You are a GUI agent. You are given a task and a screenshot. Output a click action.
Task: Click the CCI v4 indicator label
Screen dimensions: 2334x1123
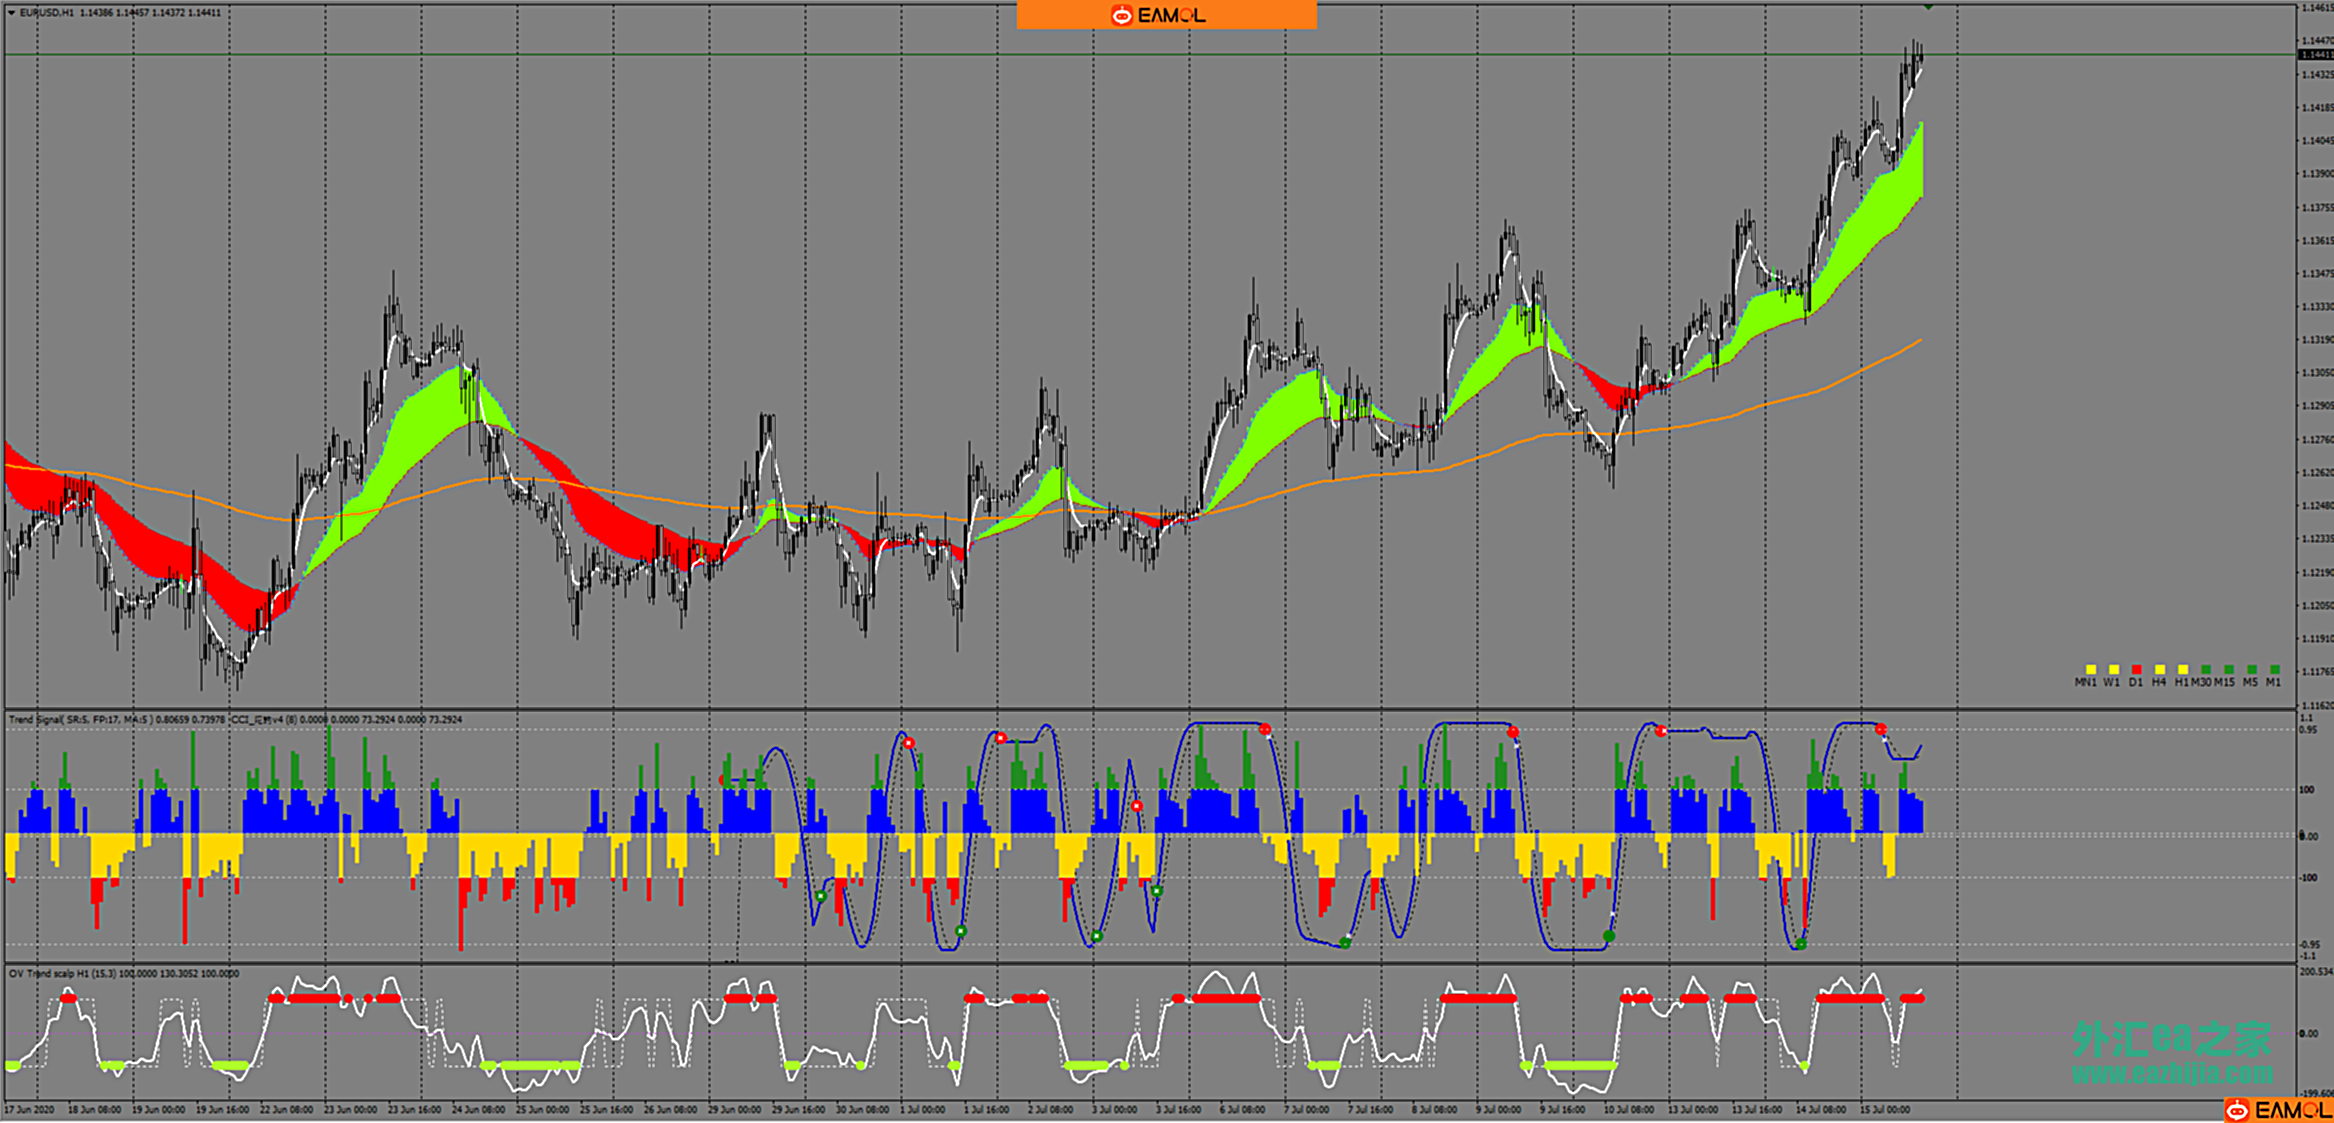coord(265,719)
